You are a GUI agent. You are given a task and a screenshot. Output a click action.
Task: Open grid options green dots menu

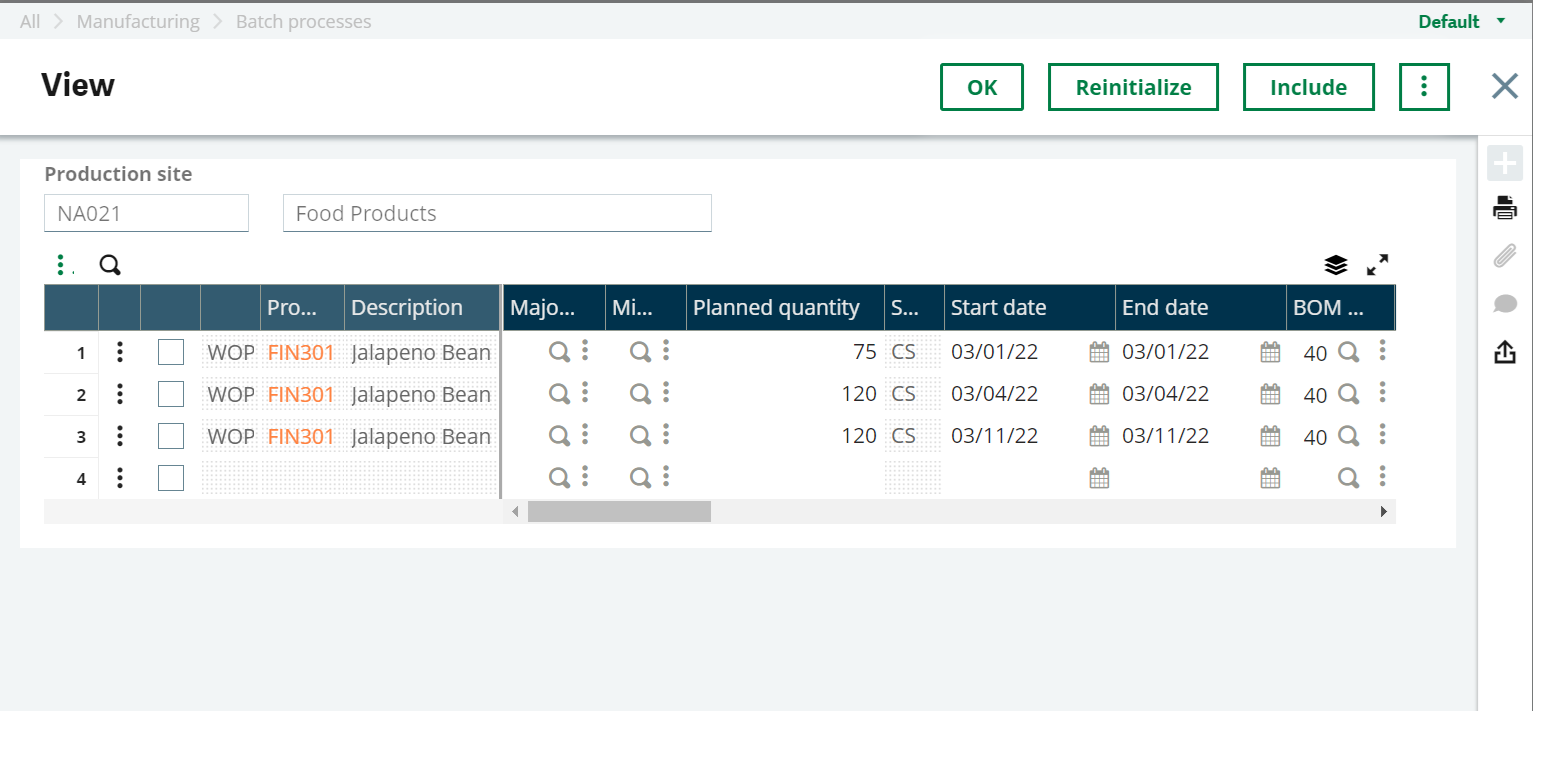click(x=61, y=265)
